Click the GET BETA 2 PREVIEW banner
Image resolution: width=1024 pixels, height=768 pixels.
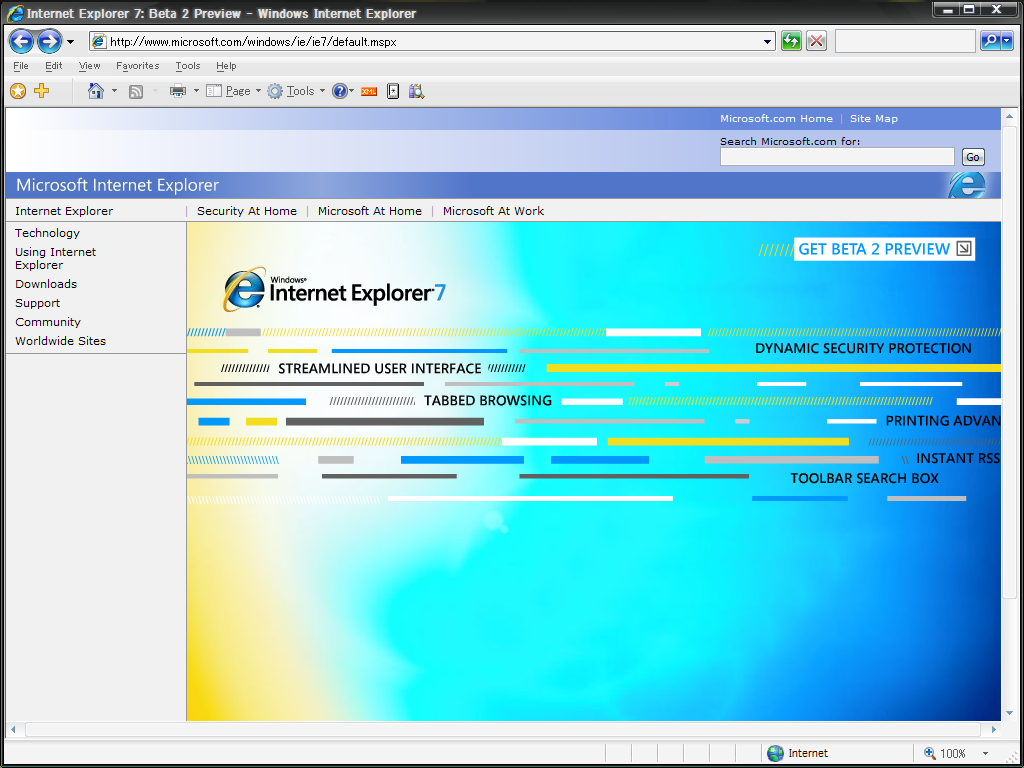[x=884, y=249]
